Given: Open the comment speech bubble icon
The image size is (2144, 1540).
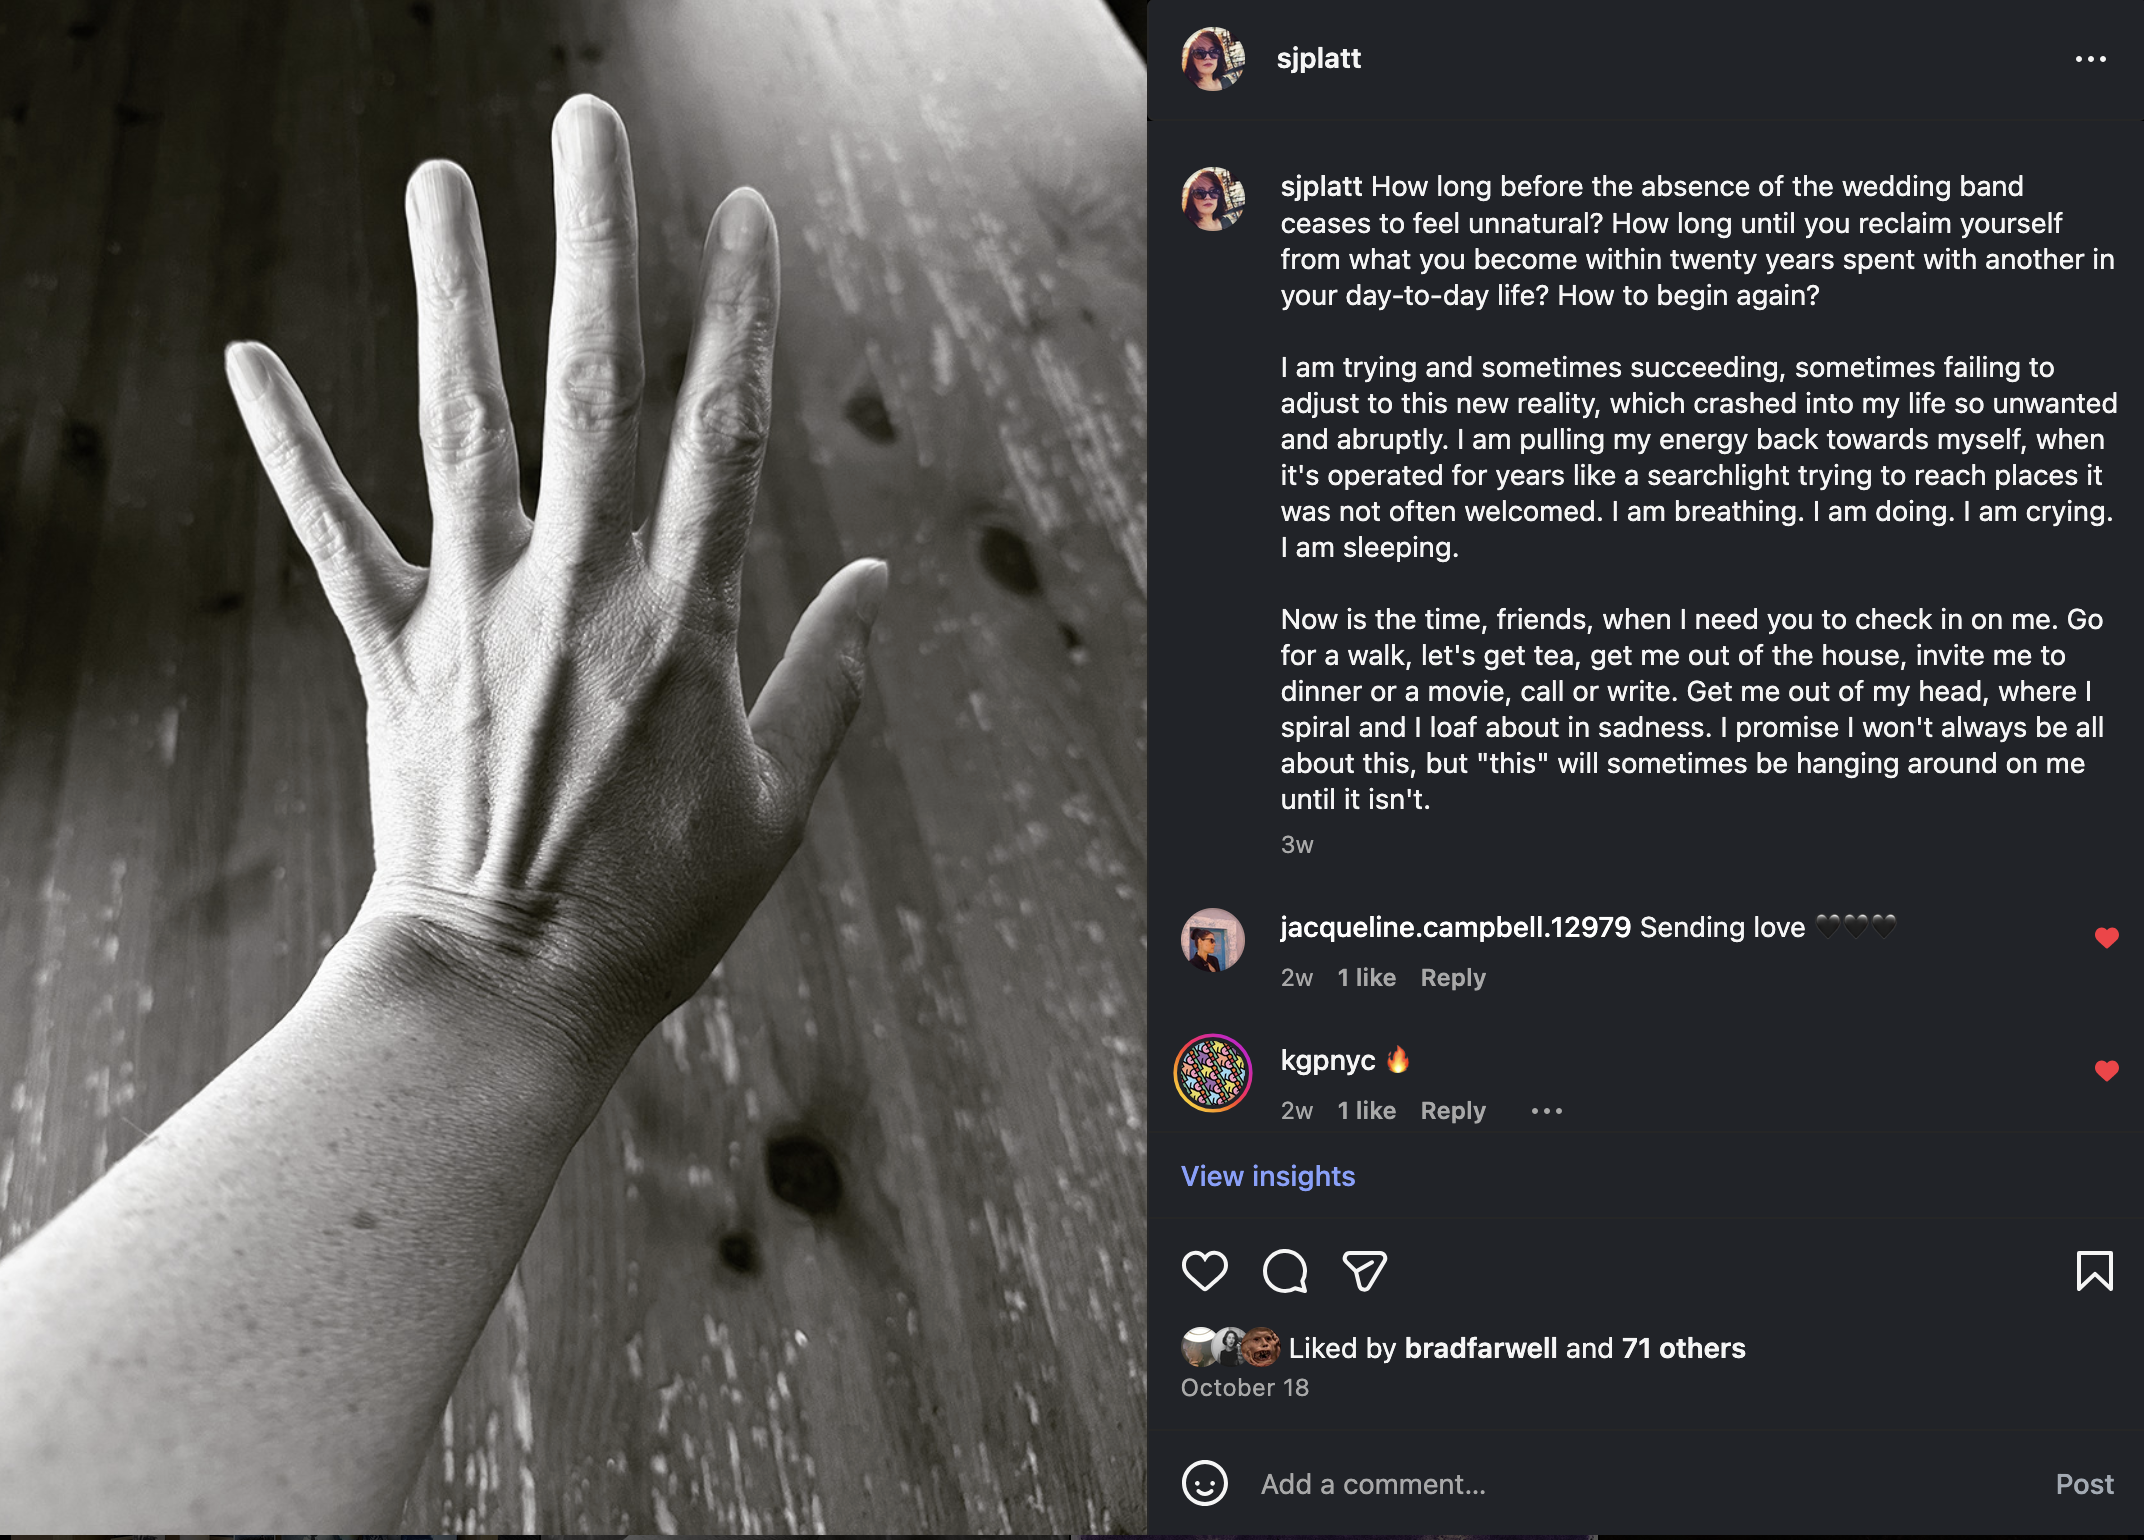Looking at the screenshot, I should point(1285,1271).
